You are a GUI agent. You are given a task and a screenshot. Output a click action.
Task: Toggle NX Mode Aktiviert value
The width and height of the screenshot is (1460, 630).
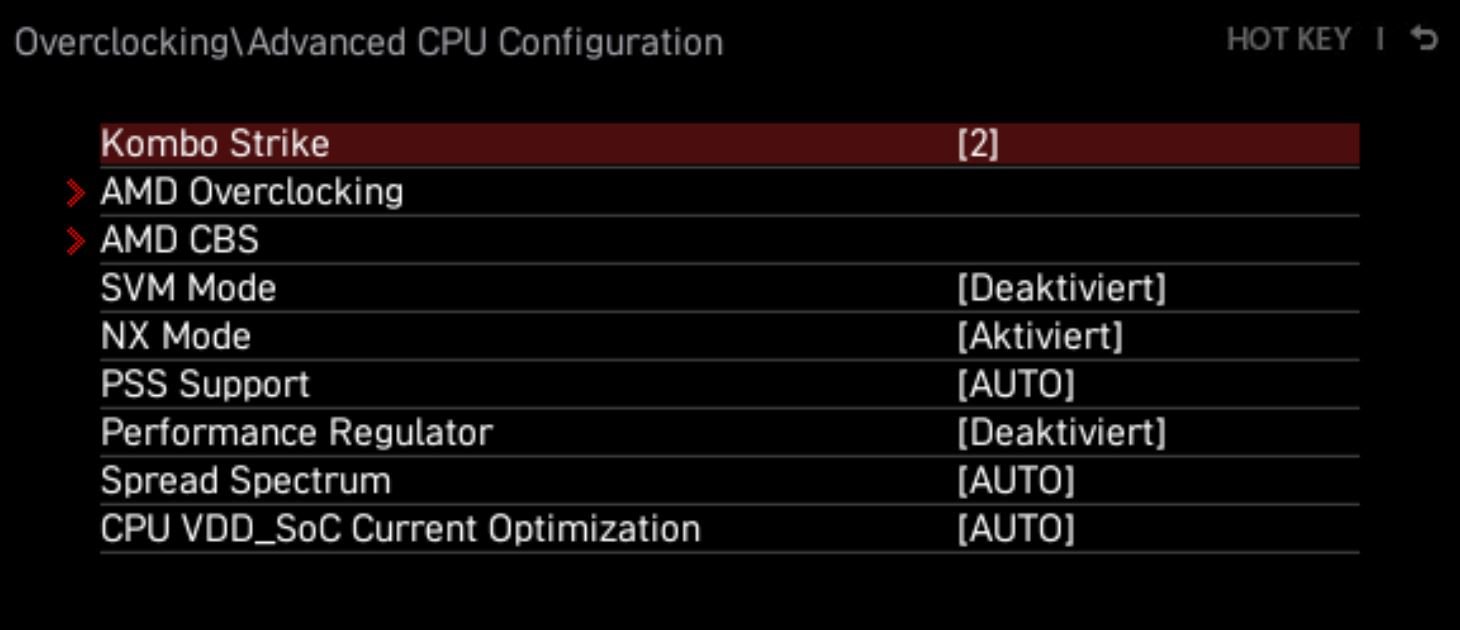tap(1040, 337)
